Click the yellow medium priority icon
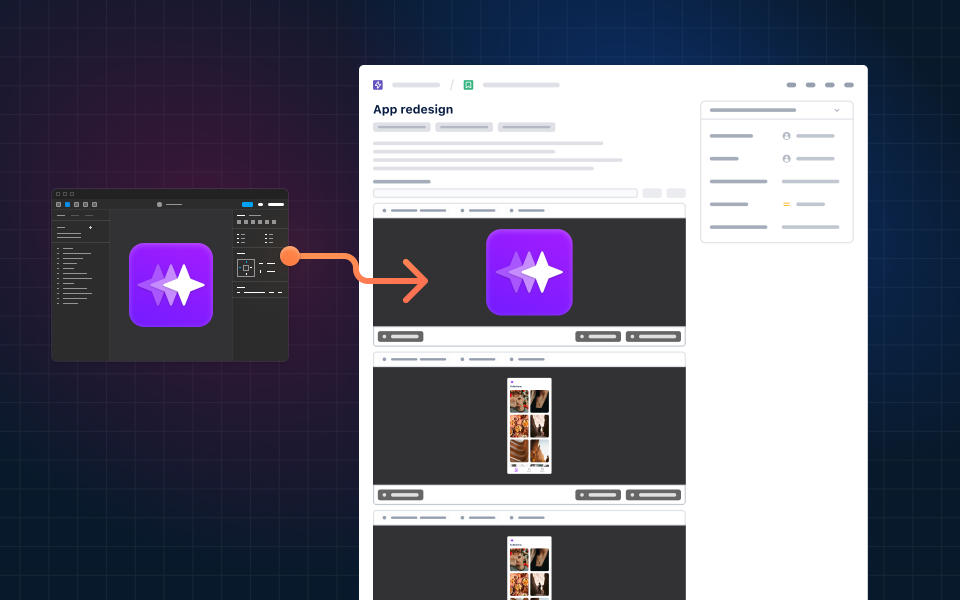960x600 pixels. (786, 204)
